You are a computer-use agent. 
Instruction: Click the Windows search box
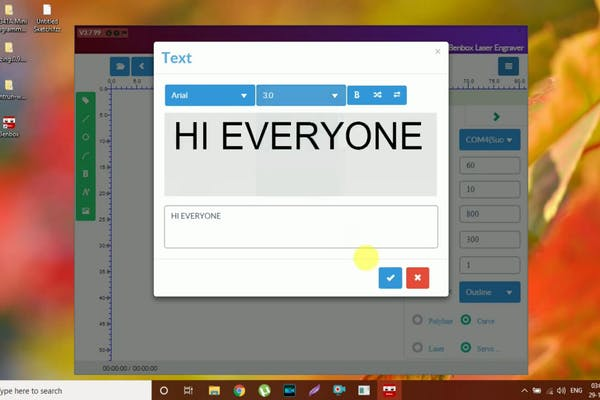[75, 391]
